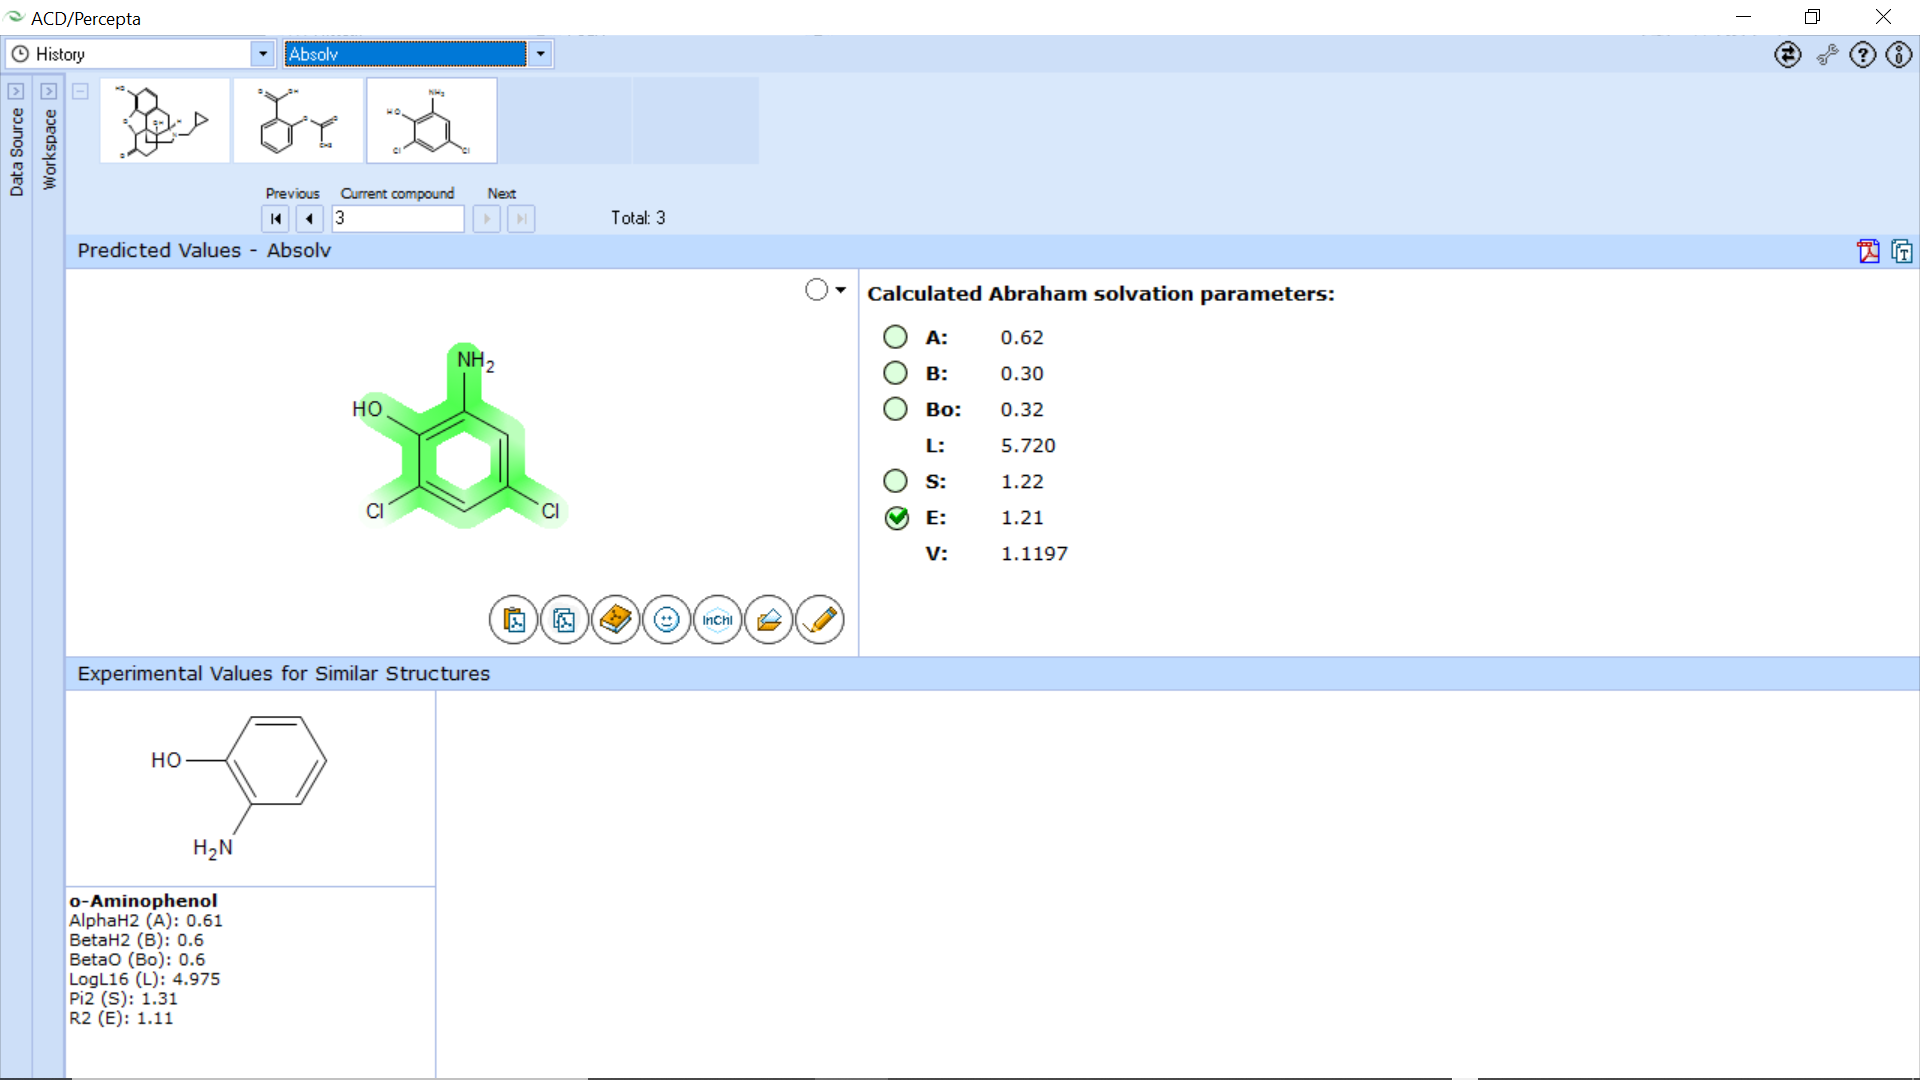Export results with the PDF icon
Viewport: 1920px width, 1080px height.
tap(1868, 251)
